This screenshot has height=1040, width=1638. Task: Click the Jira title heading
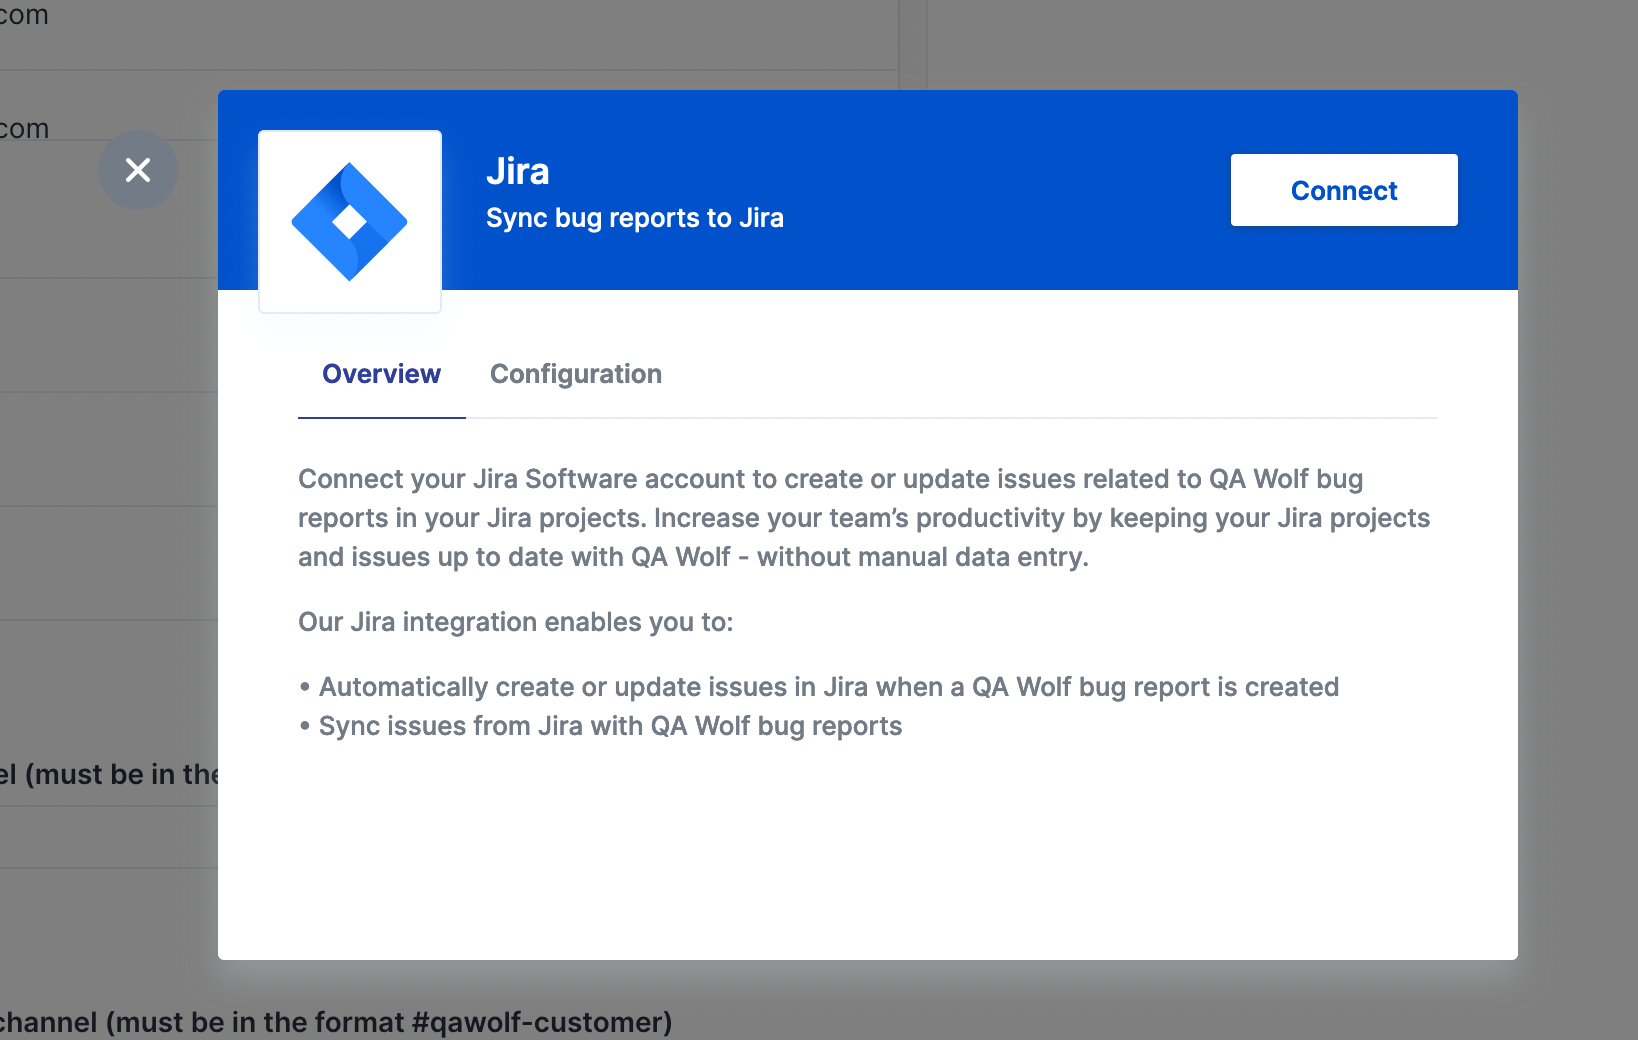(518, 171)
